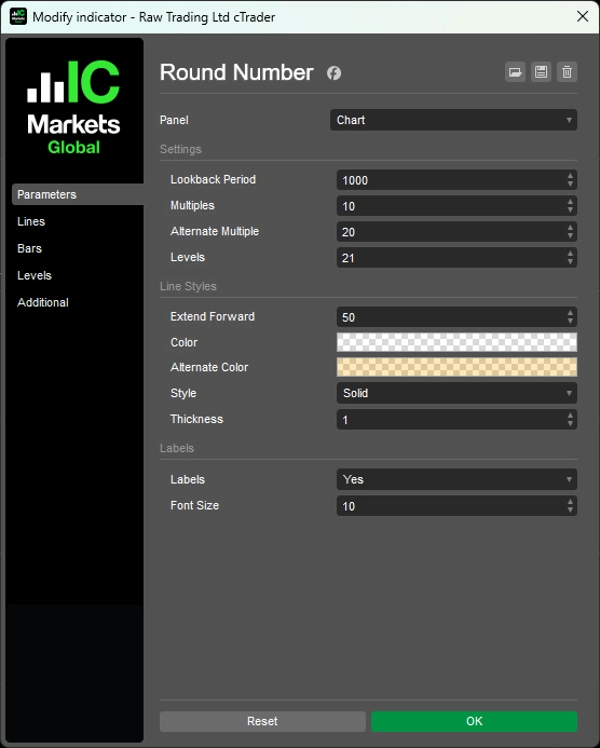
Task: Open the Alternate Color swatch picker
Action: pyautogui.click(x=456, y=367)
